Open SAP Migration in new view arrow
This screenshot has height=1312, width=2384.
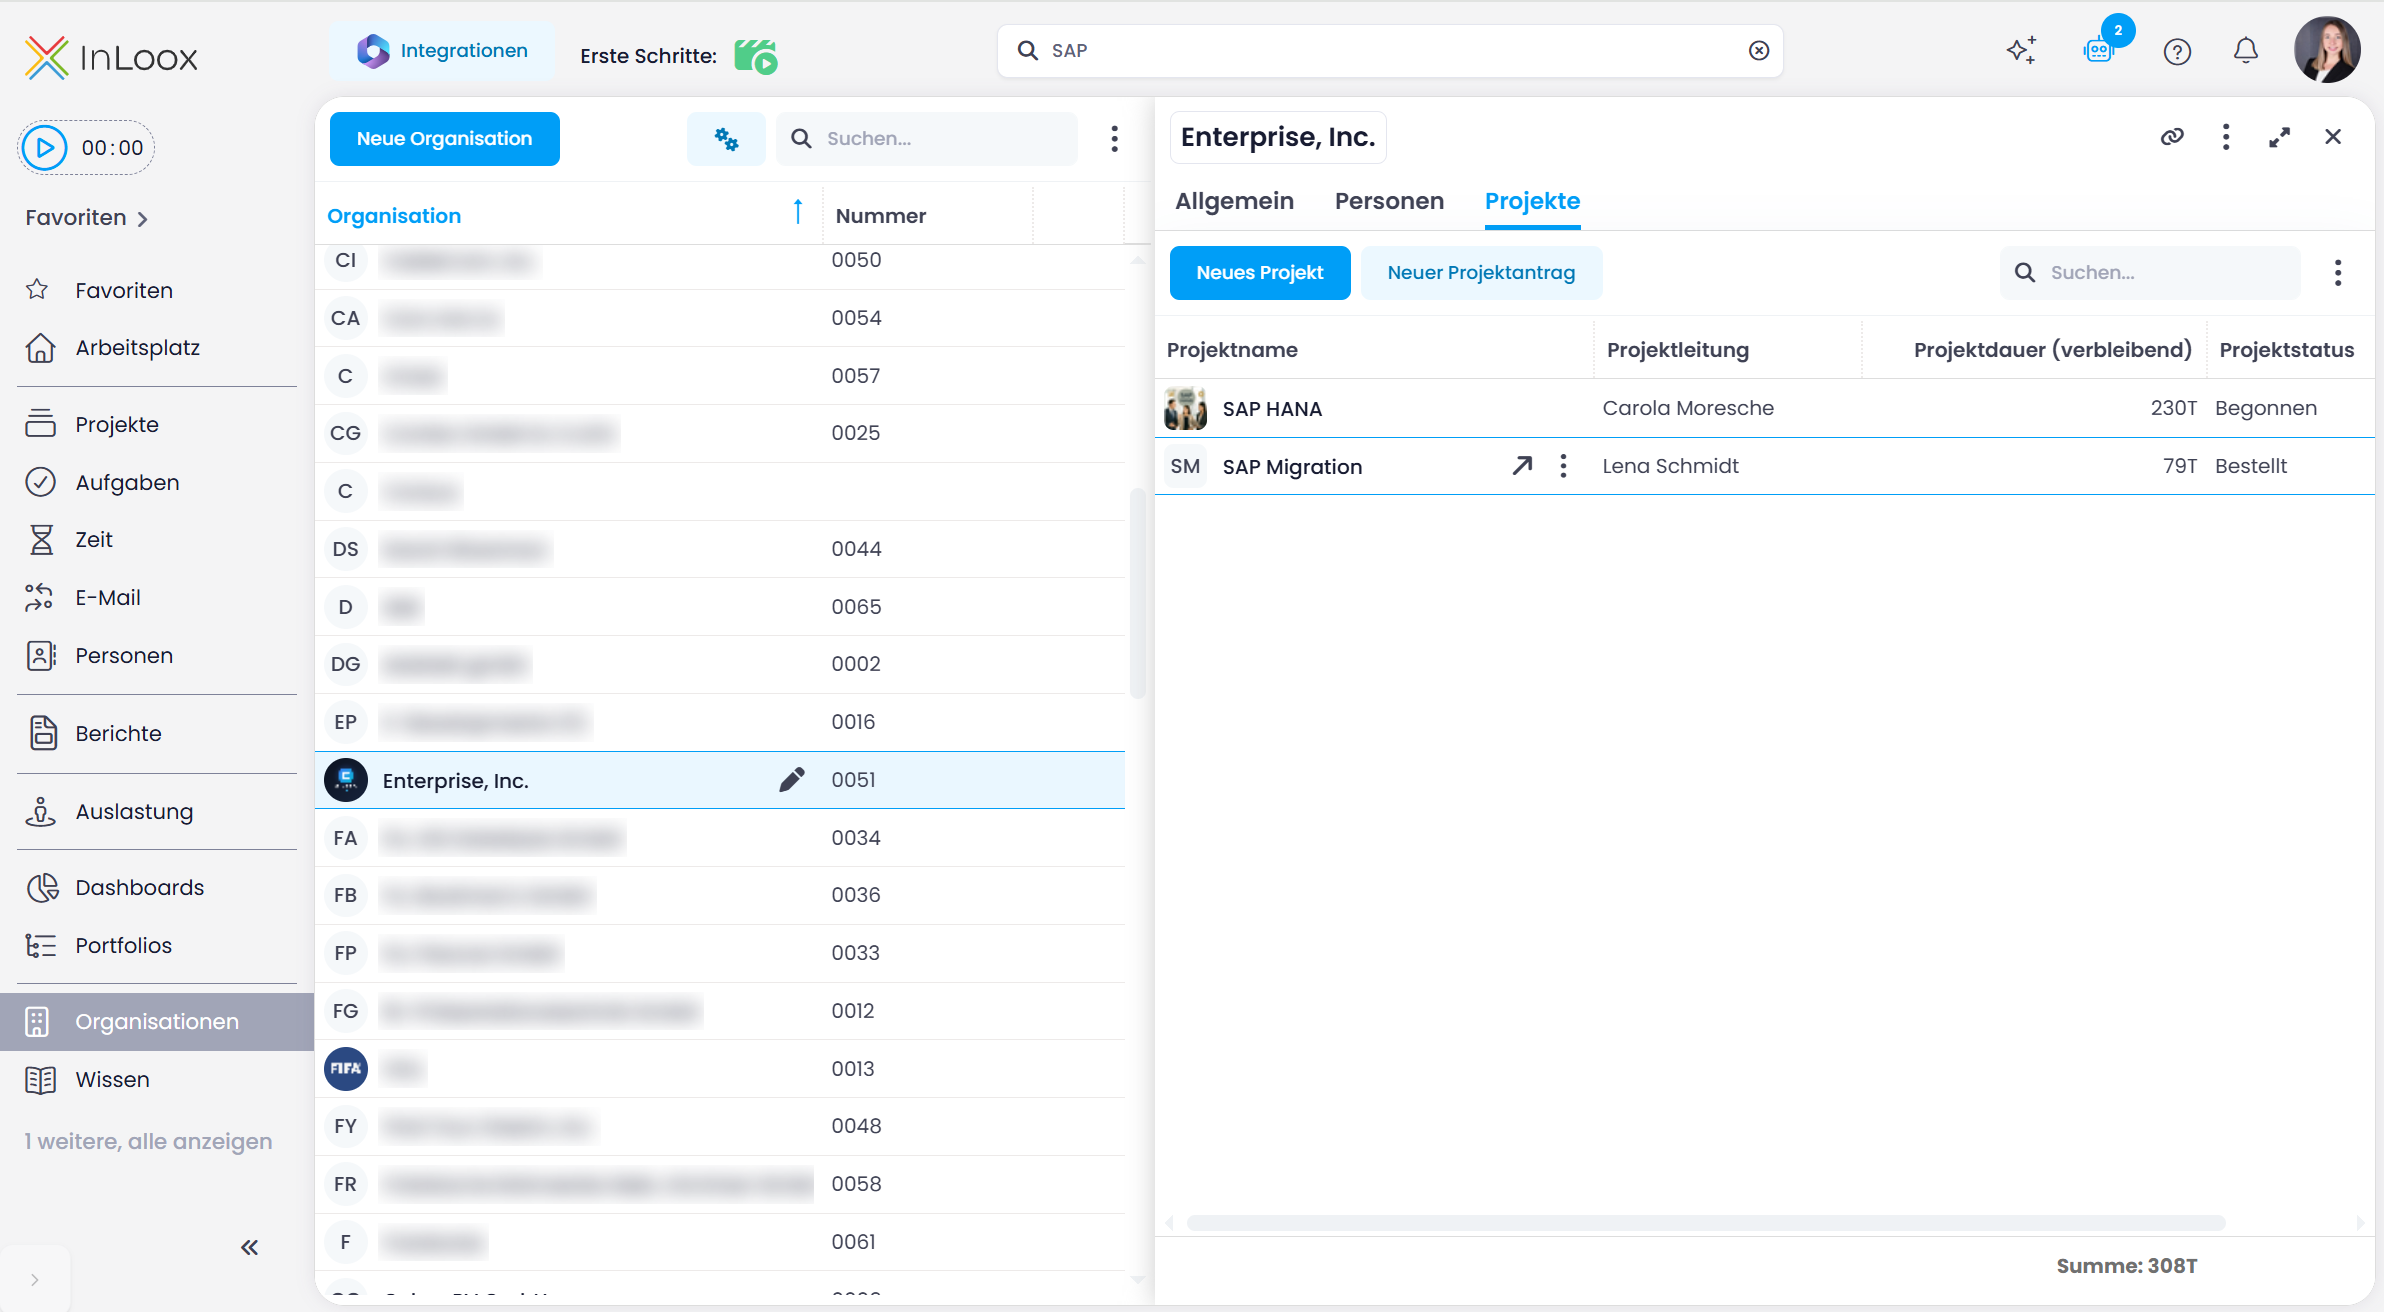click(x=1522, y=466)
